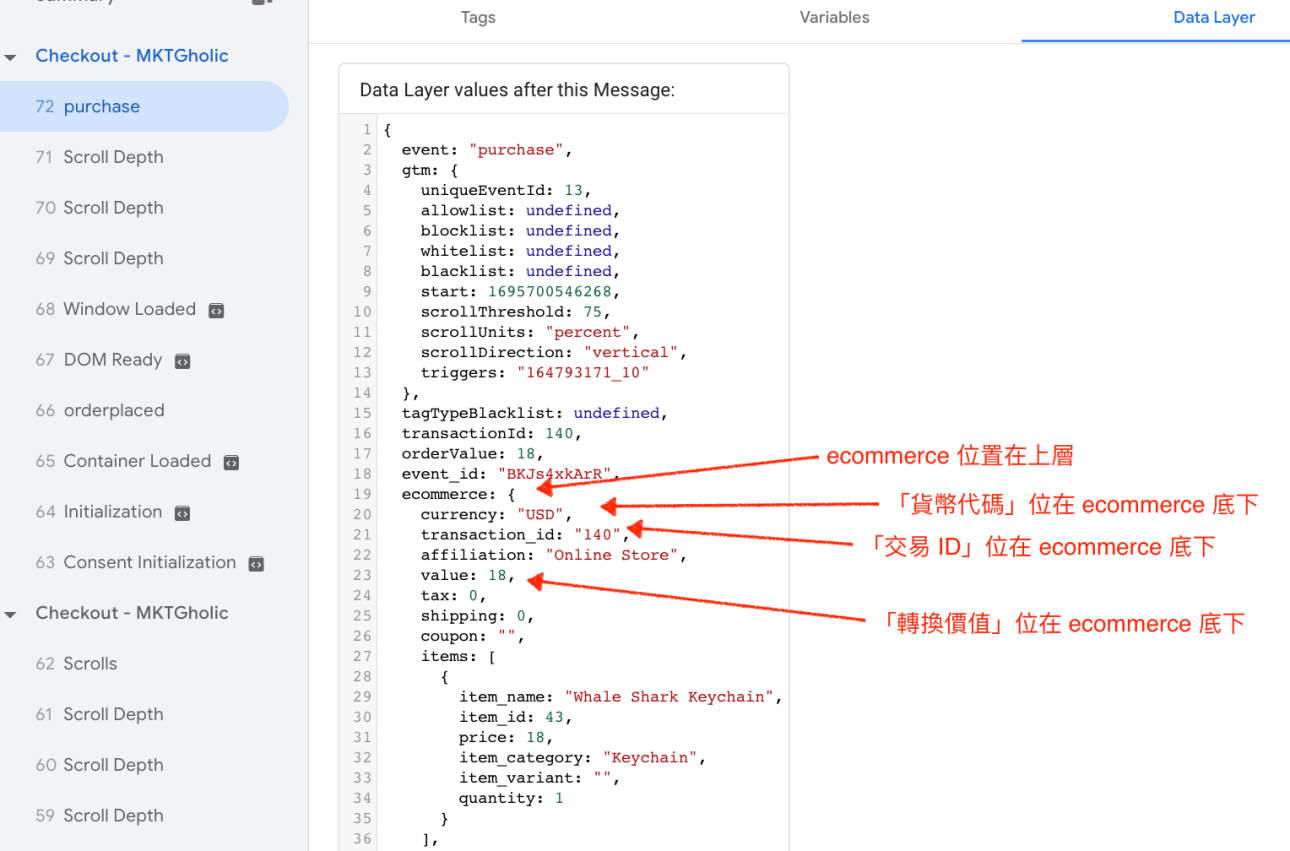Click the coupon: "" line
This screenshot has height=851, width=1290.
point(473,636)
